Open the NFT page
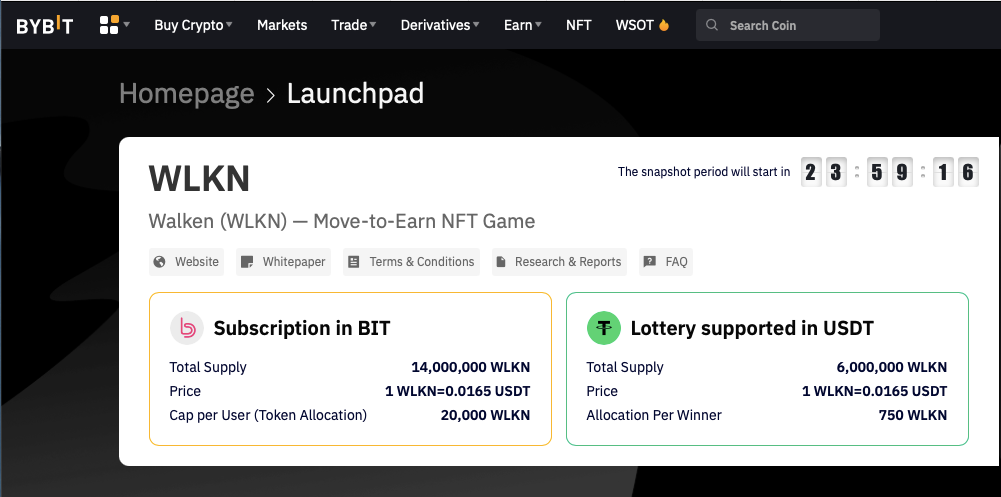Screen dimensions: 1001x497 (578, 25)
